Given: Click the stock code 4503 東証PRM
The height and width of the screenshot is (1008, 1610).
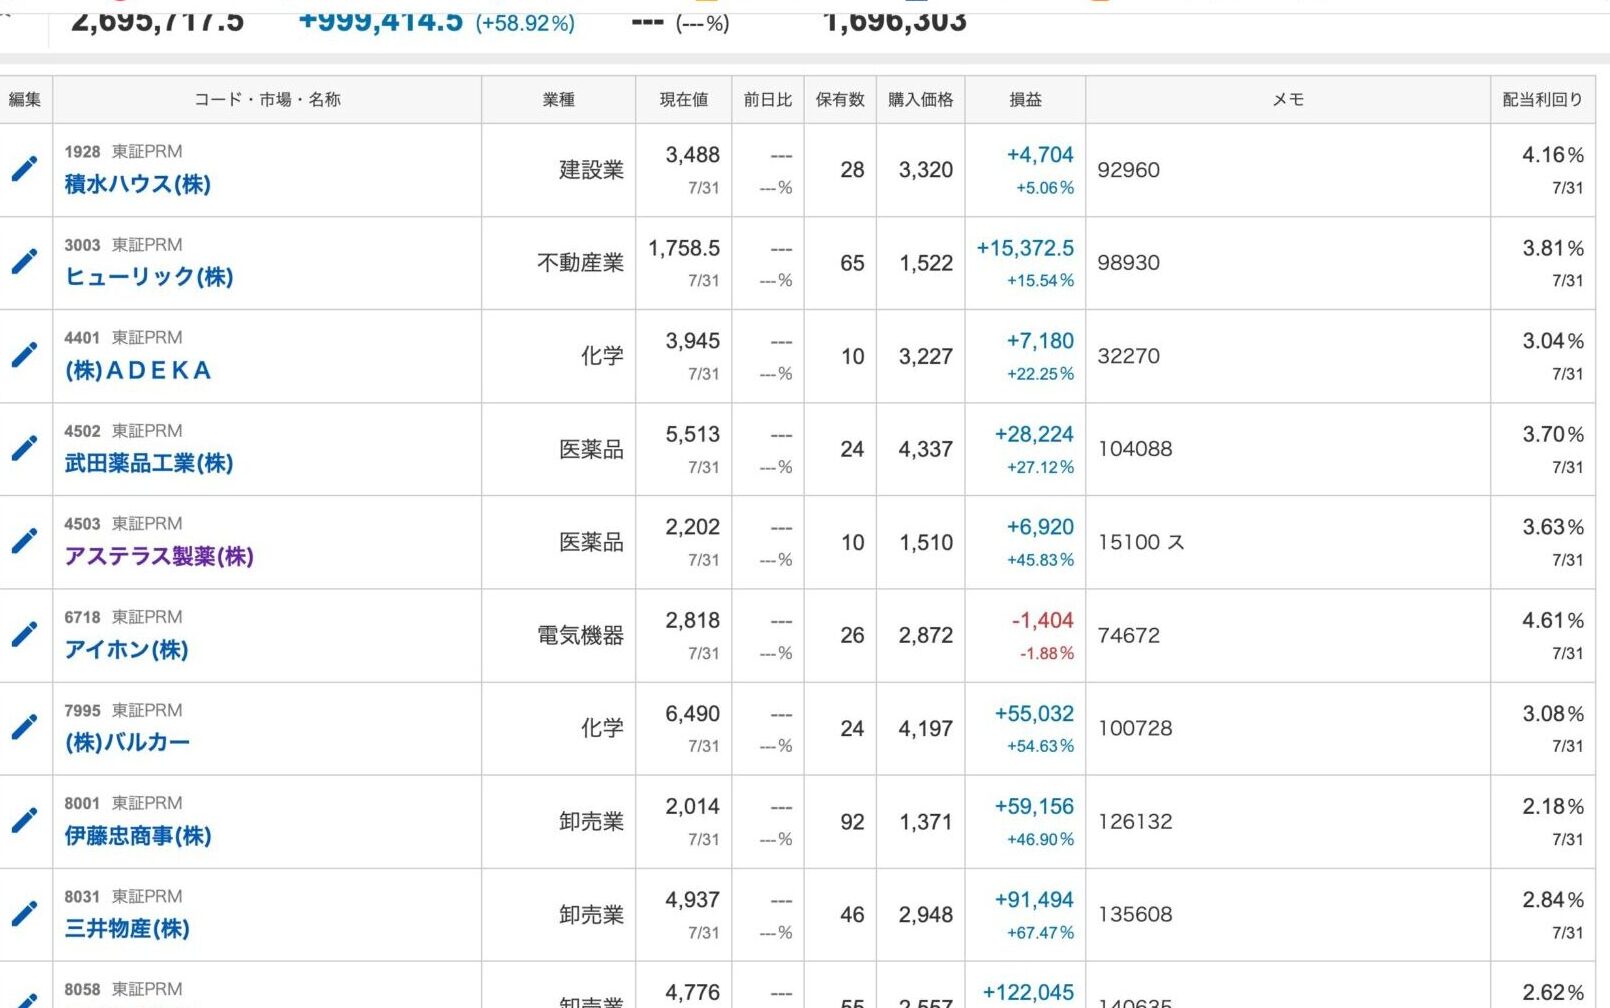Looking at the screenshot, I should [123, 524].
